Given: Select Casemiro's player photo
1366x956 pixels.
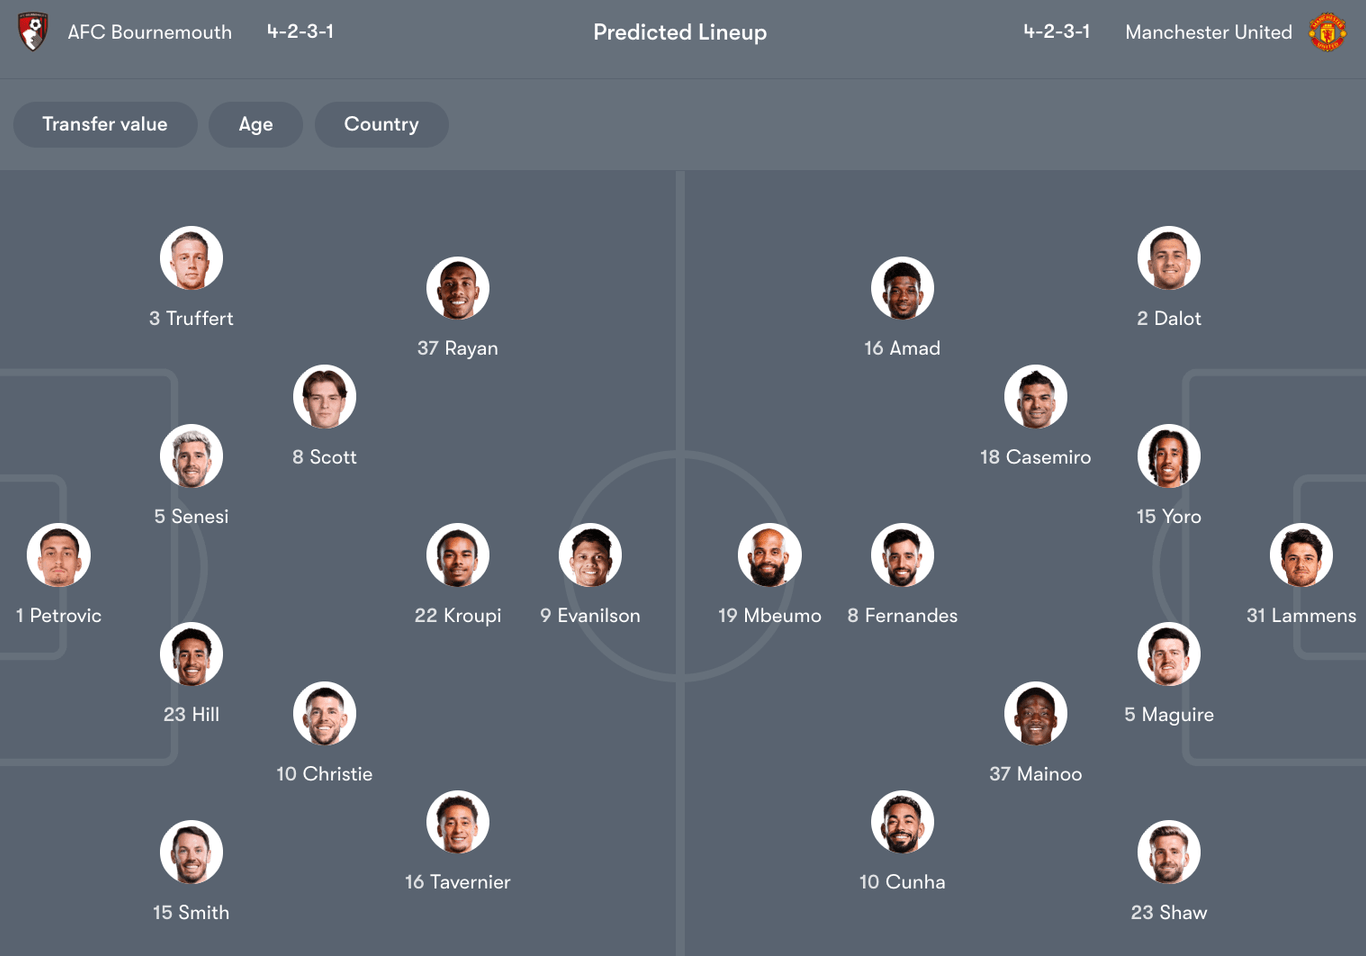Looking at the screenshot, I should point(1036,397).
